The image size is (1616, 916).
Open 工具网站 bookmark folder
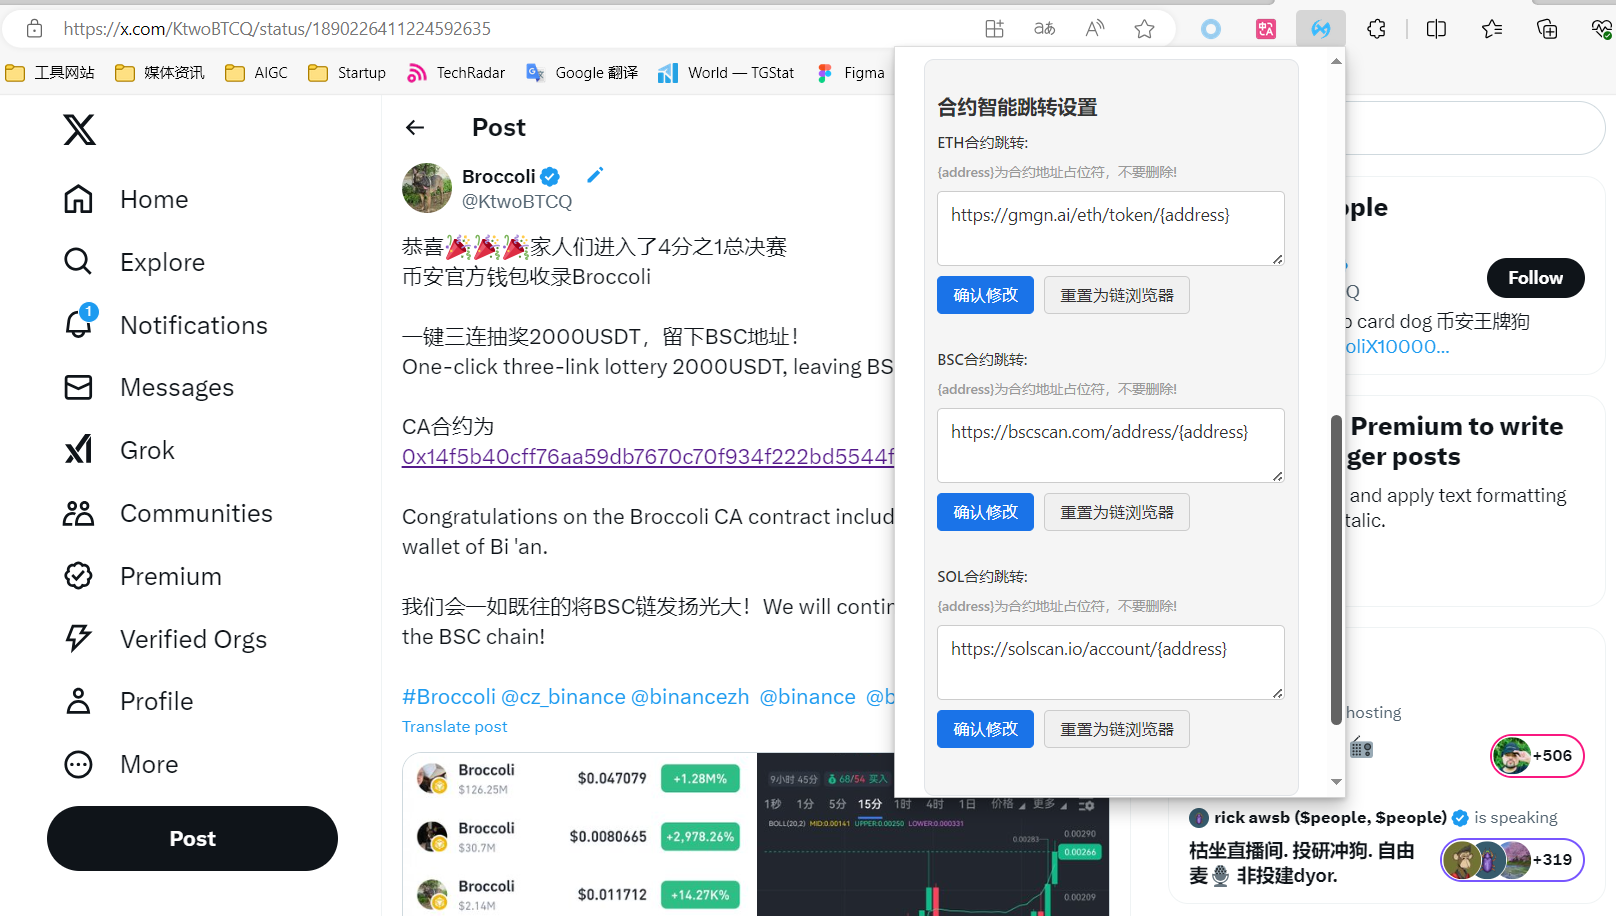(x=50, y=72)
